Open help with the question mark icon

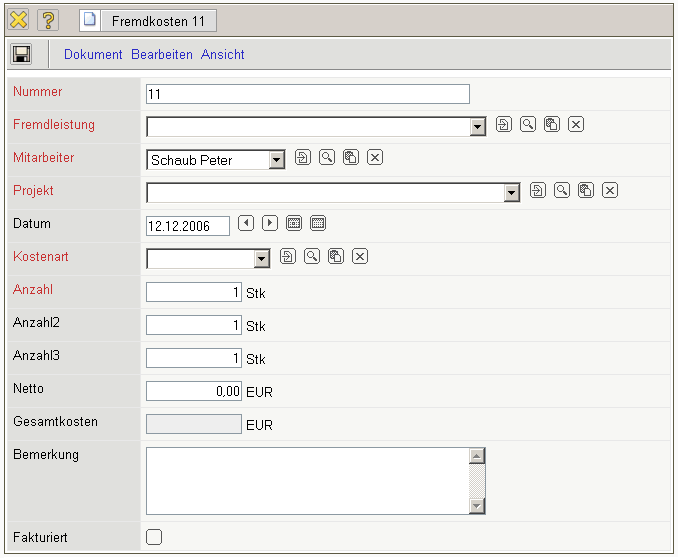pyautogui.click(x=48, y=20)
